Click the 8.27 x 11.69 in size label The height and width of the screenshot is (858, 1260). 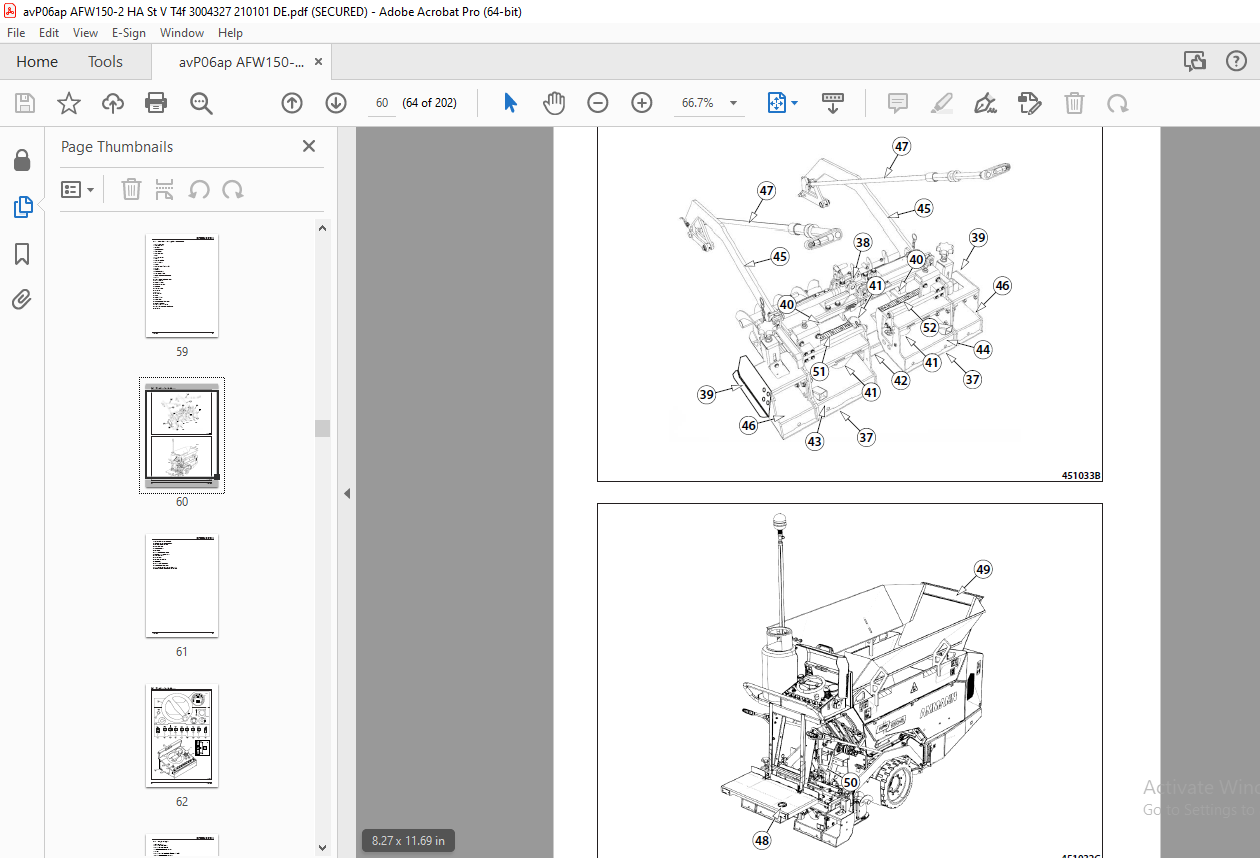(408, 840)
